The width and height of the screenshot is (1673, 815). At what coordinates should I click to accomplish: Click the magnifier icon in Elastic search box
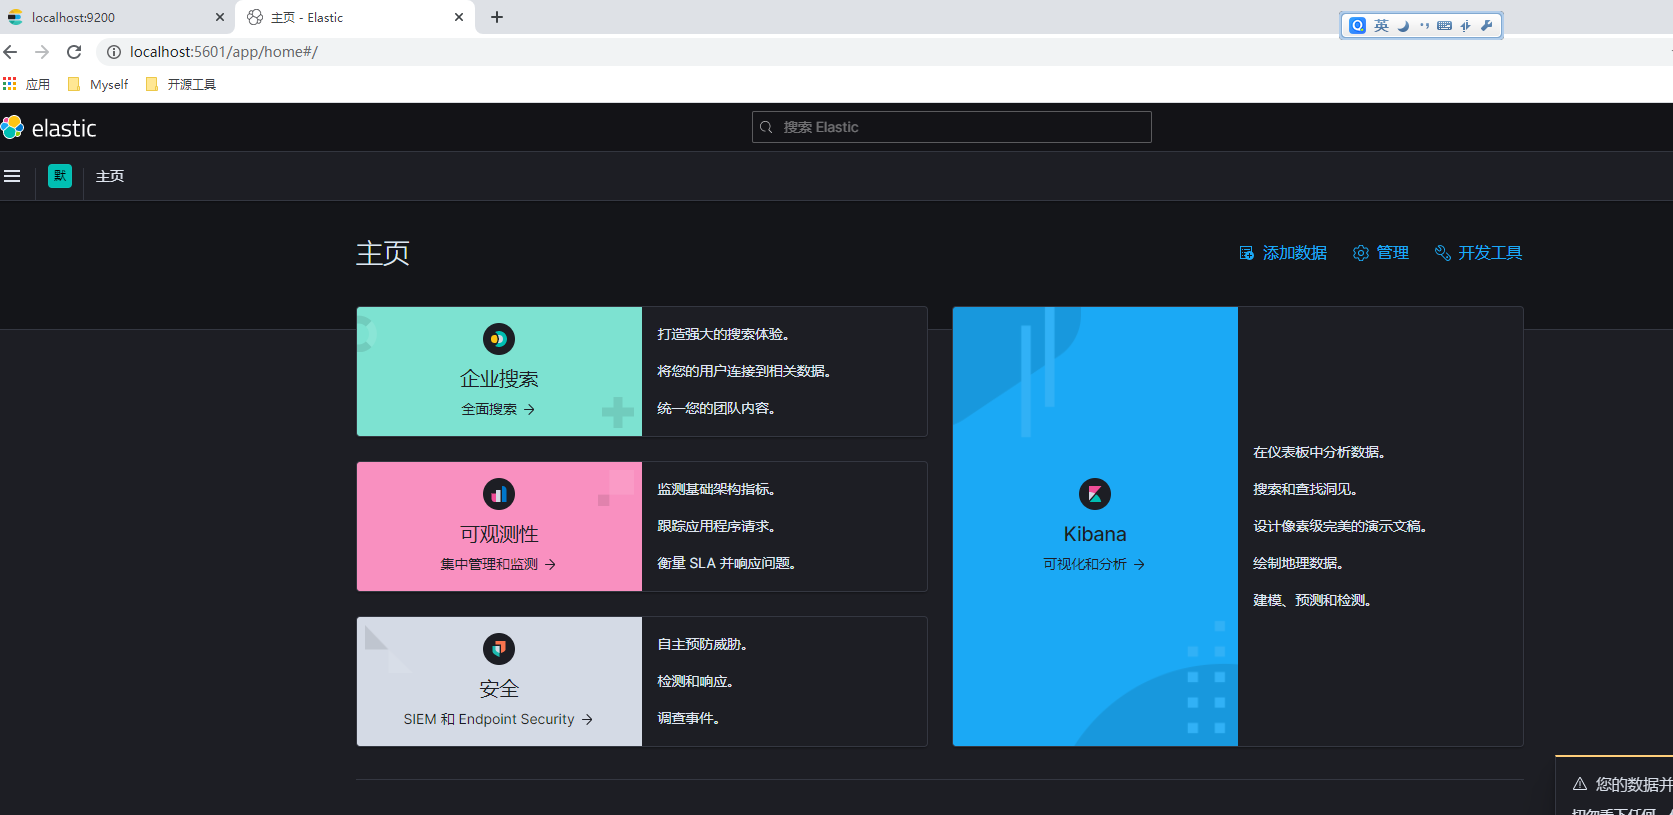766,127
